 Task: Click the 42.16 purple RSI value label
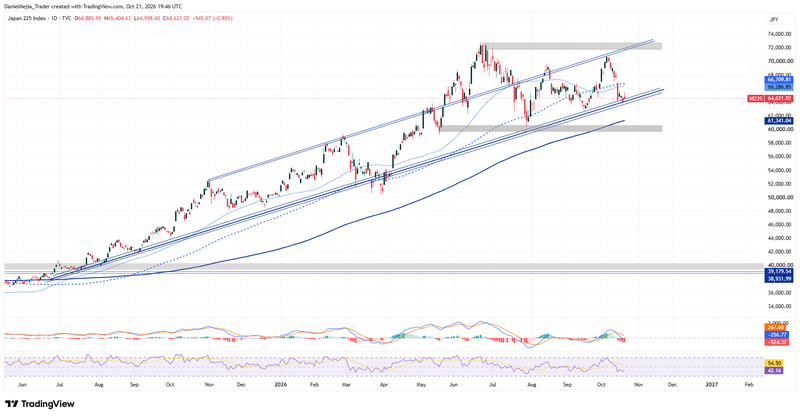774,370
